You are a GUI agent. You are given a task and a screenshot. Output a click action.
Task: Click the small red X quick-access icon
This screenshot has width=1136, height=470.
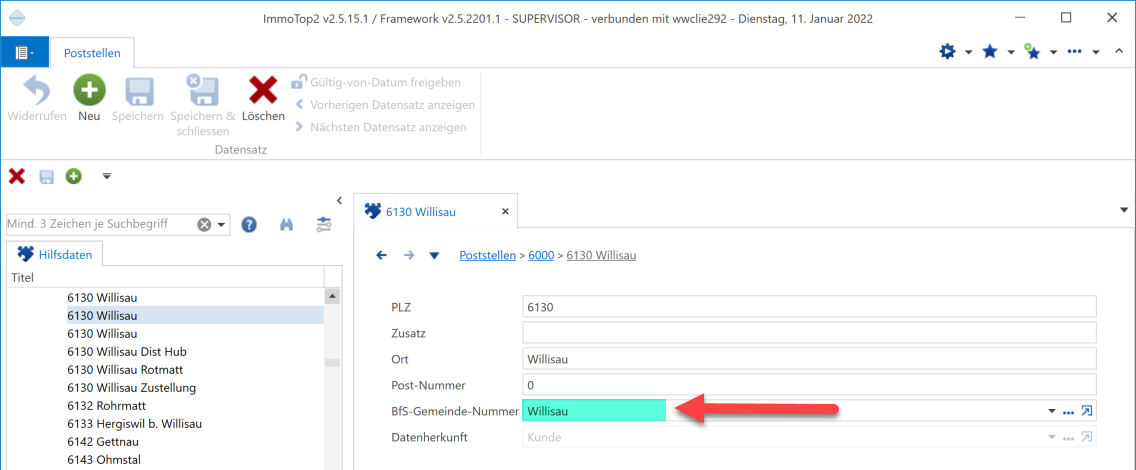tap(17, 176)
